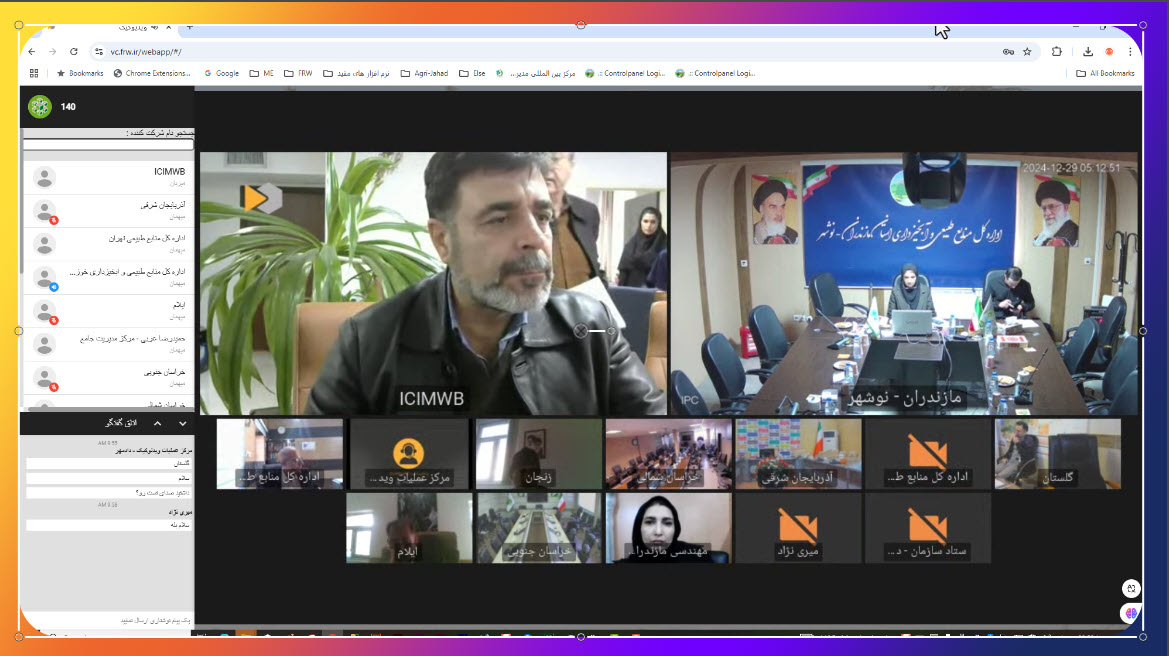Bookmark this page with the star icon
Screen dimensions: 1169x656
click(x=1027, y=51)
